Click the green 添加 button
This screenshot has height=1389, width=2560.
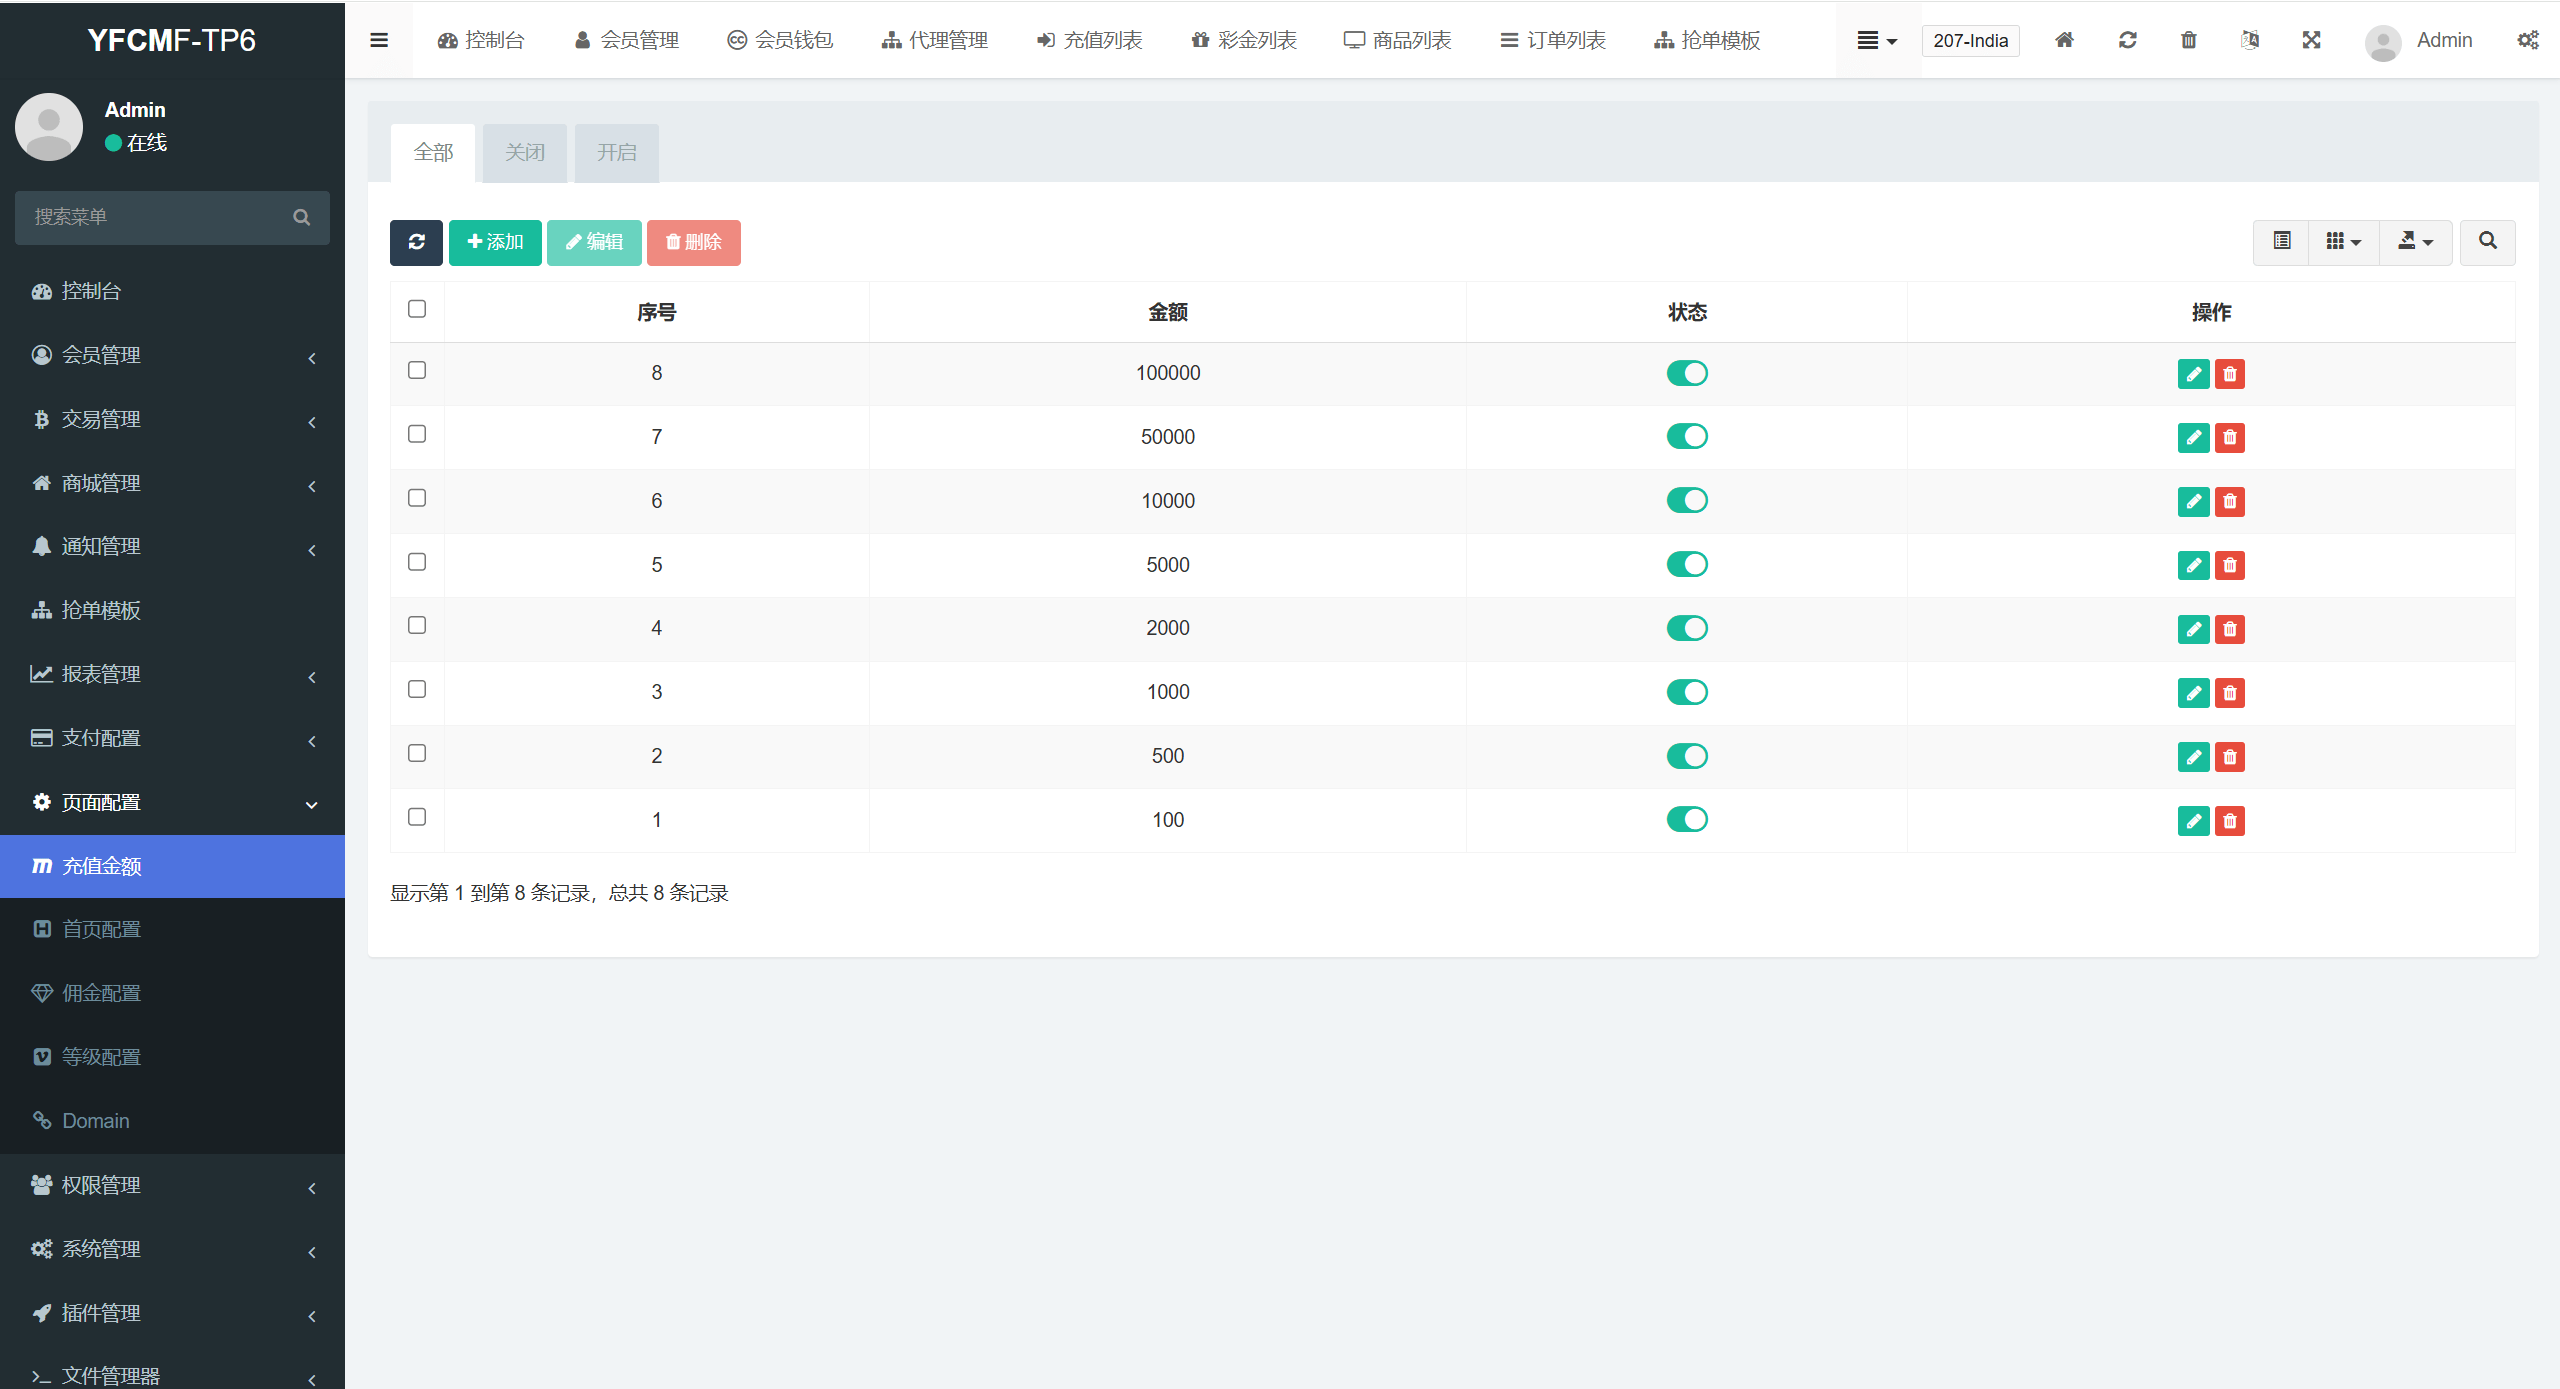(x=495, y=242)
